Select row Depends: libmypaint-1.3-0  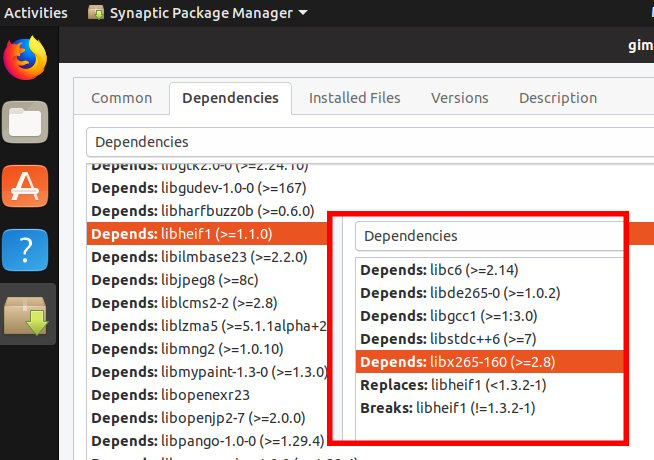coord(207,372)
